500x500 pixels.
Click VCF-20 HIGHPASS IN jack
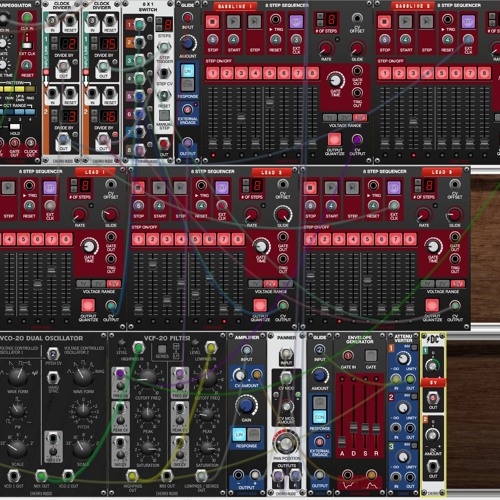click(138, 348)
